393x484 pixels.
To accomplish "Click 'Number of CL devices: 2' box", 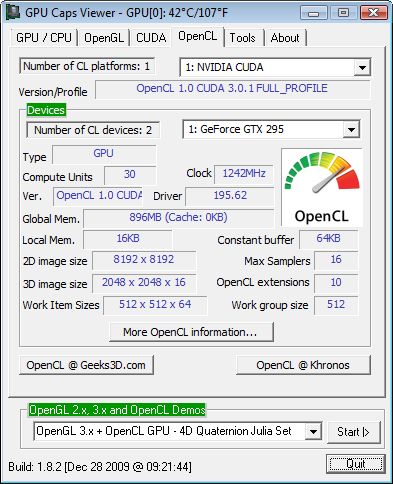I will pos(93,130).
